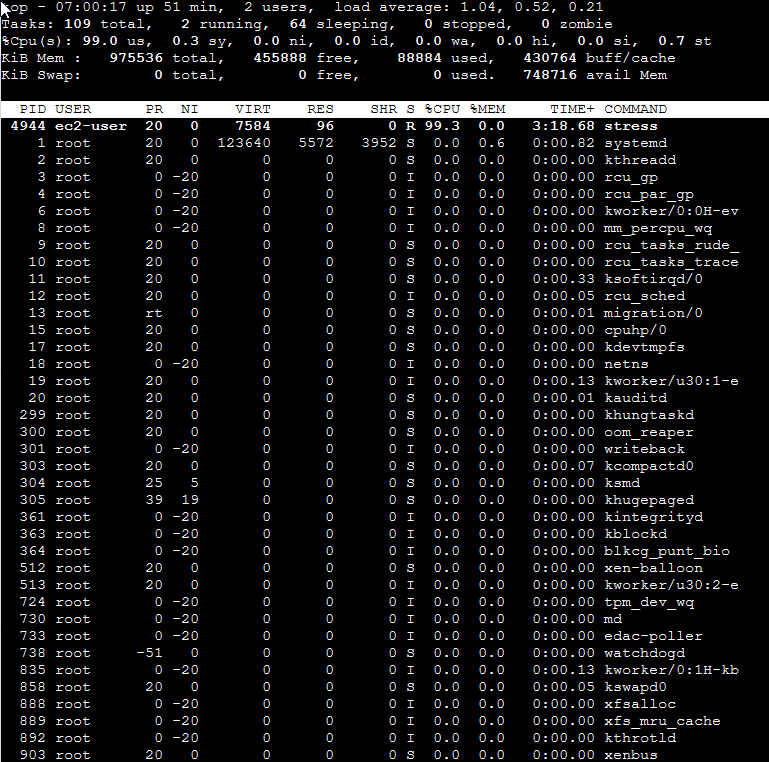The image size is (769, 762).
Task: Select the kworker/0:0H-ev process
Action: coord(671,211)
